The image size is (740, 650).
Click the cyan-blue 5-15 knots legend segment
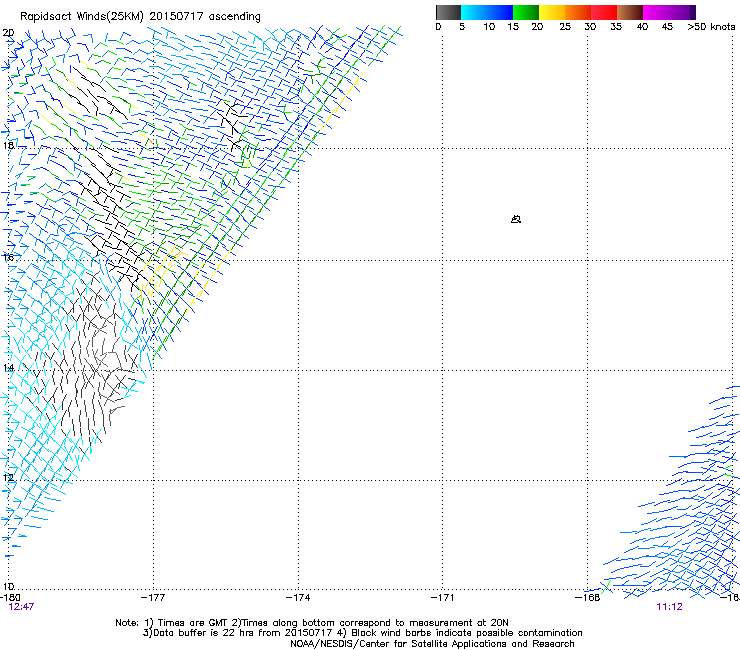[487, 12]
